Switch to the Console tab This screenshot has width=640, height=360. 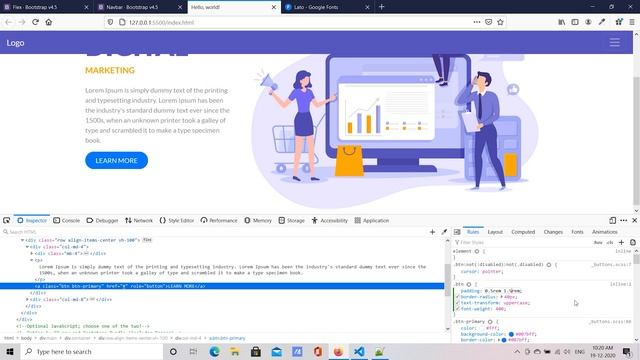[67, 220]
